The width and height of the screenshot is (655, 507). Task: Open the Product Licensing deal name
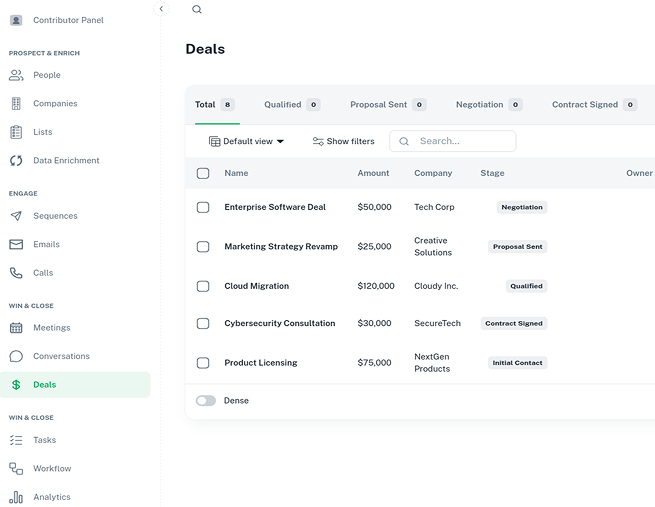[261, 363]
